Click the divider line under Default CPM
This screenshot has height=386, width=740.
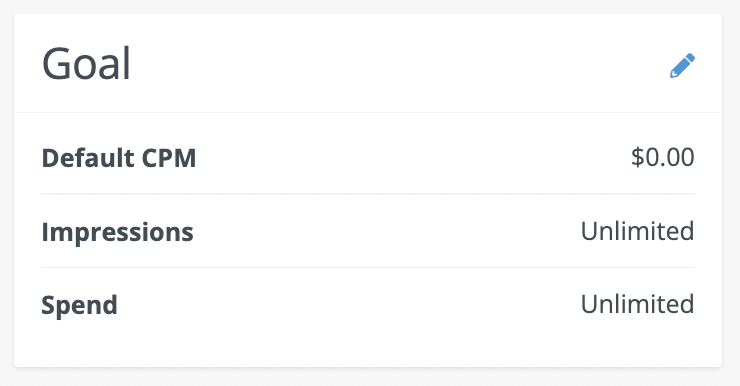point(368,194)
